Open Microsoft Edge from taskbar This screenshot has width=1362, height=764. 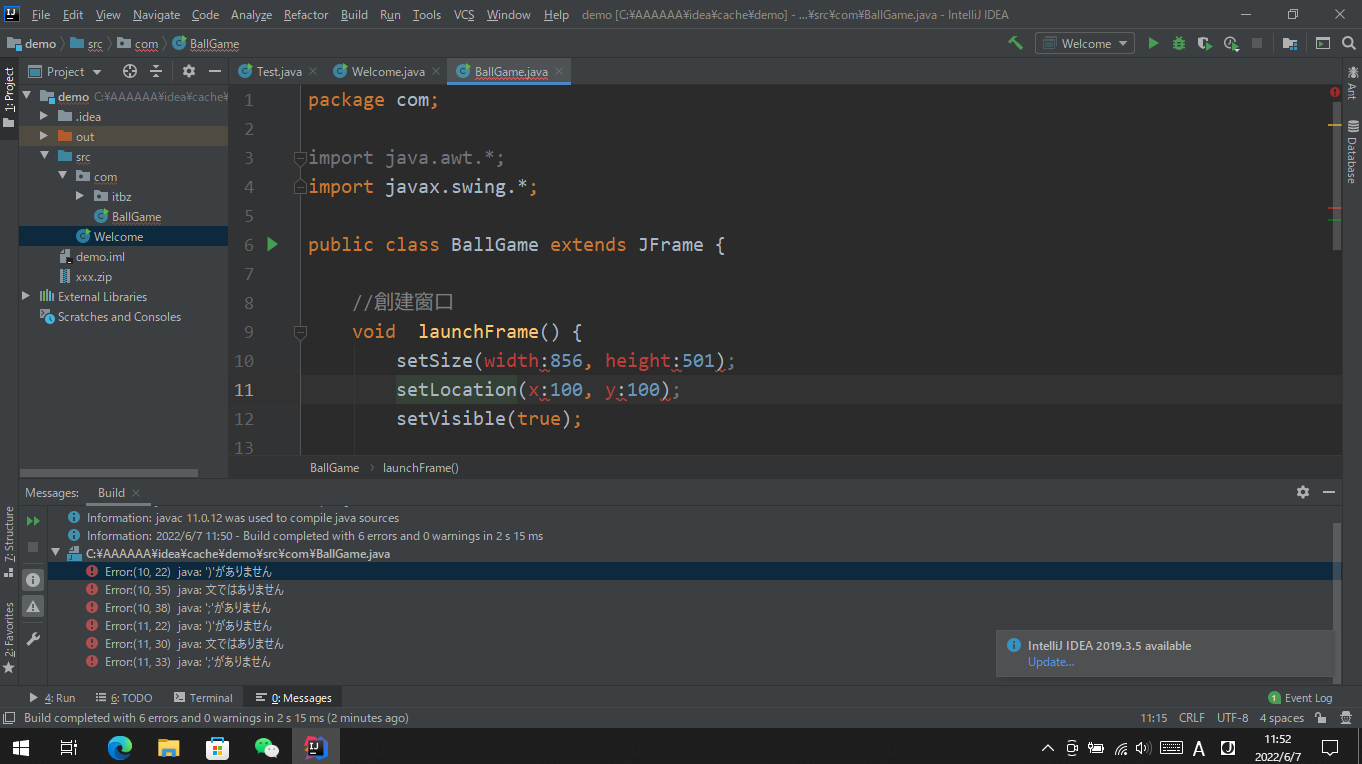click(x=120, y=747)
